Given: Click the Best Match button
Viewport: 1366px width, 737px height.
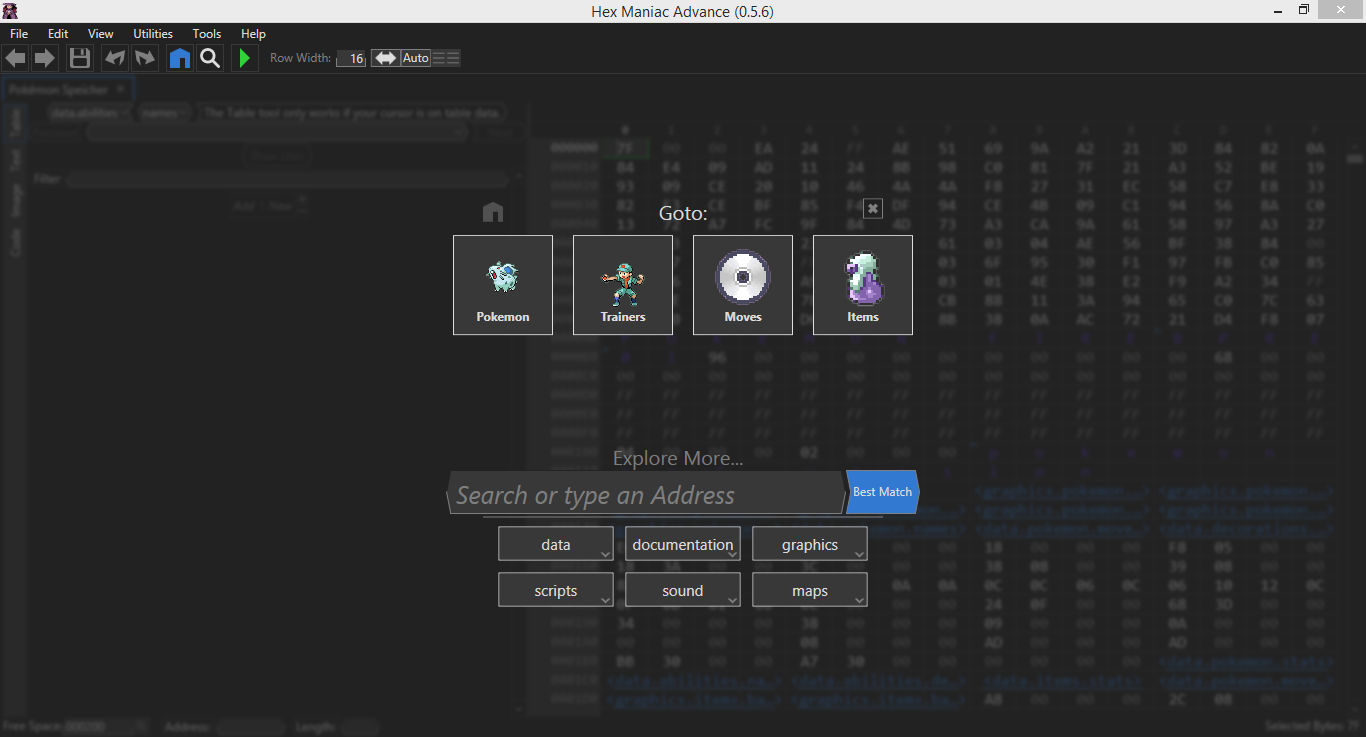Looking at the screenshot, I should (x=881, y=492).
